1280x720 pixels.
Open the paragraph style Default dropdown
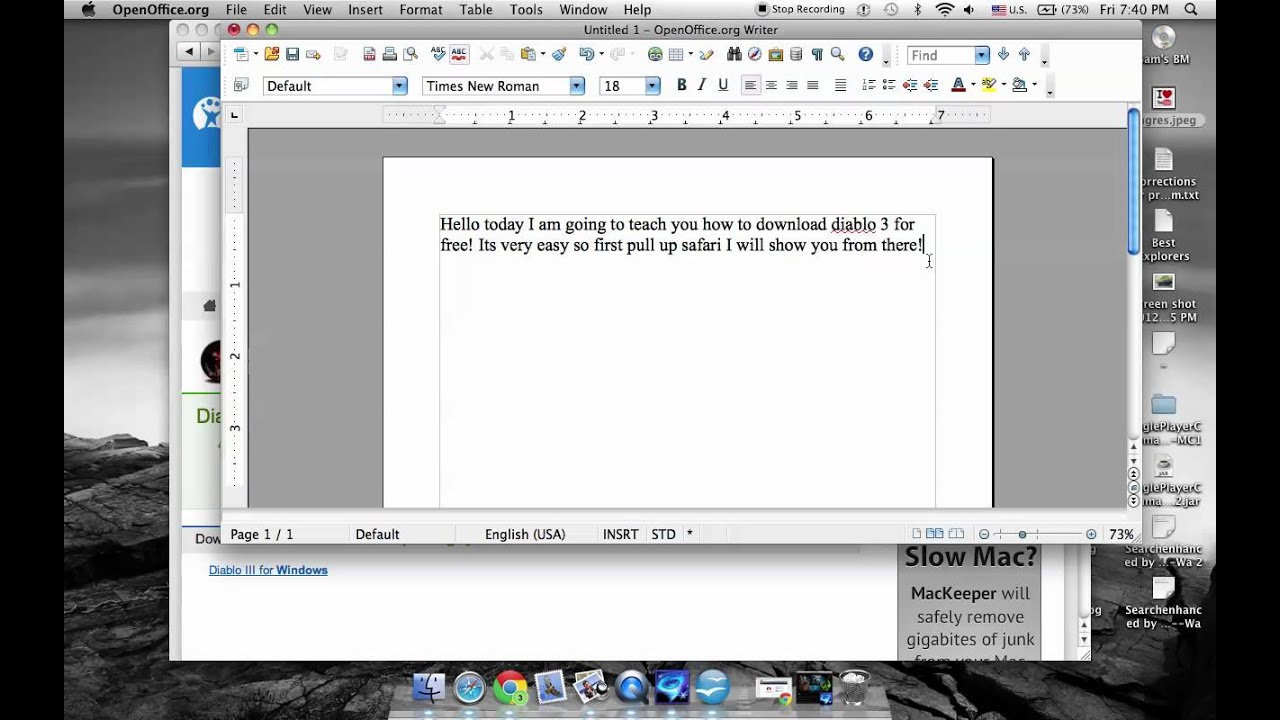(x=400, y=86)
